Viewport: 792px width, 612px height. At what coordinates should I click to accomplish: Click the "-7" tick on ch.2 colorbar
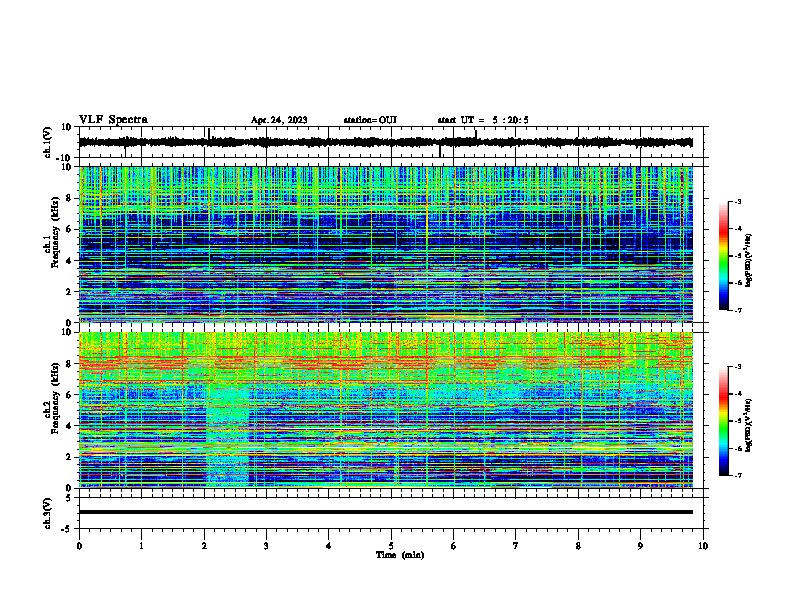(x=737, y=475)
